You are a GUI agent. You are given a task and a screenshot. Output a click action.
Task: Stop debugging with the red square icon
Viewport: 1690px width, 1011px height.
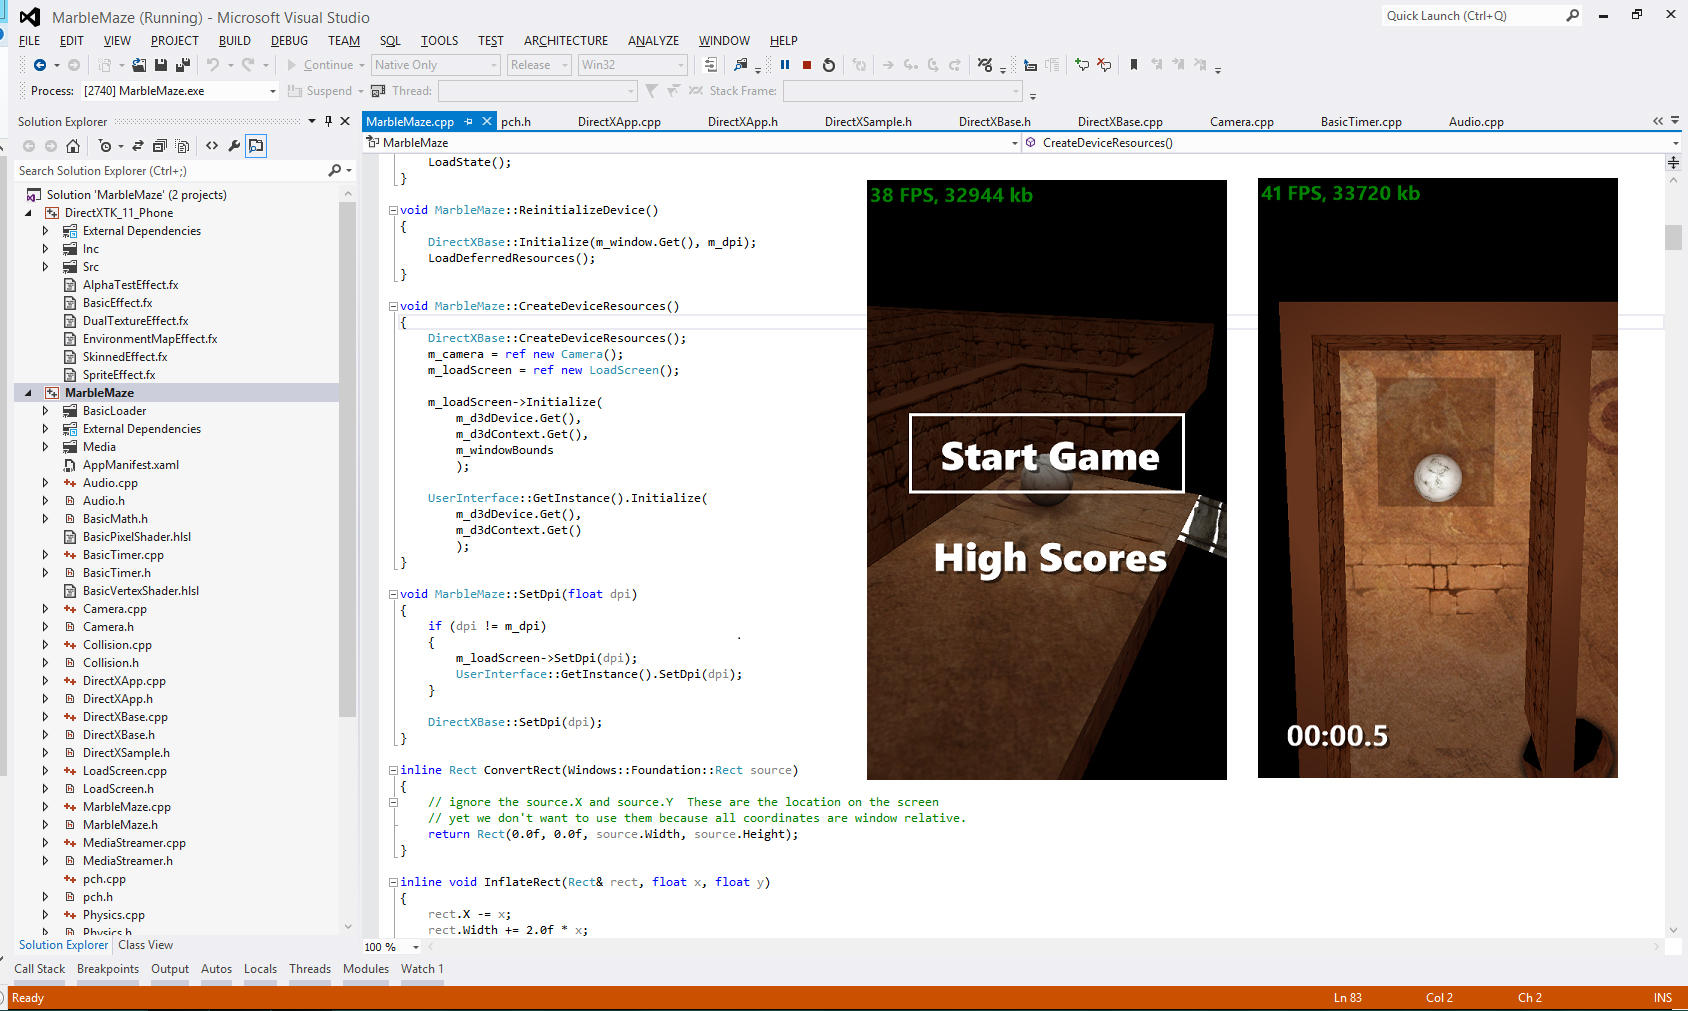click(x=807, y=64)
